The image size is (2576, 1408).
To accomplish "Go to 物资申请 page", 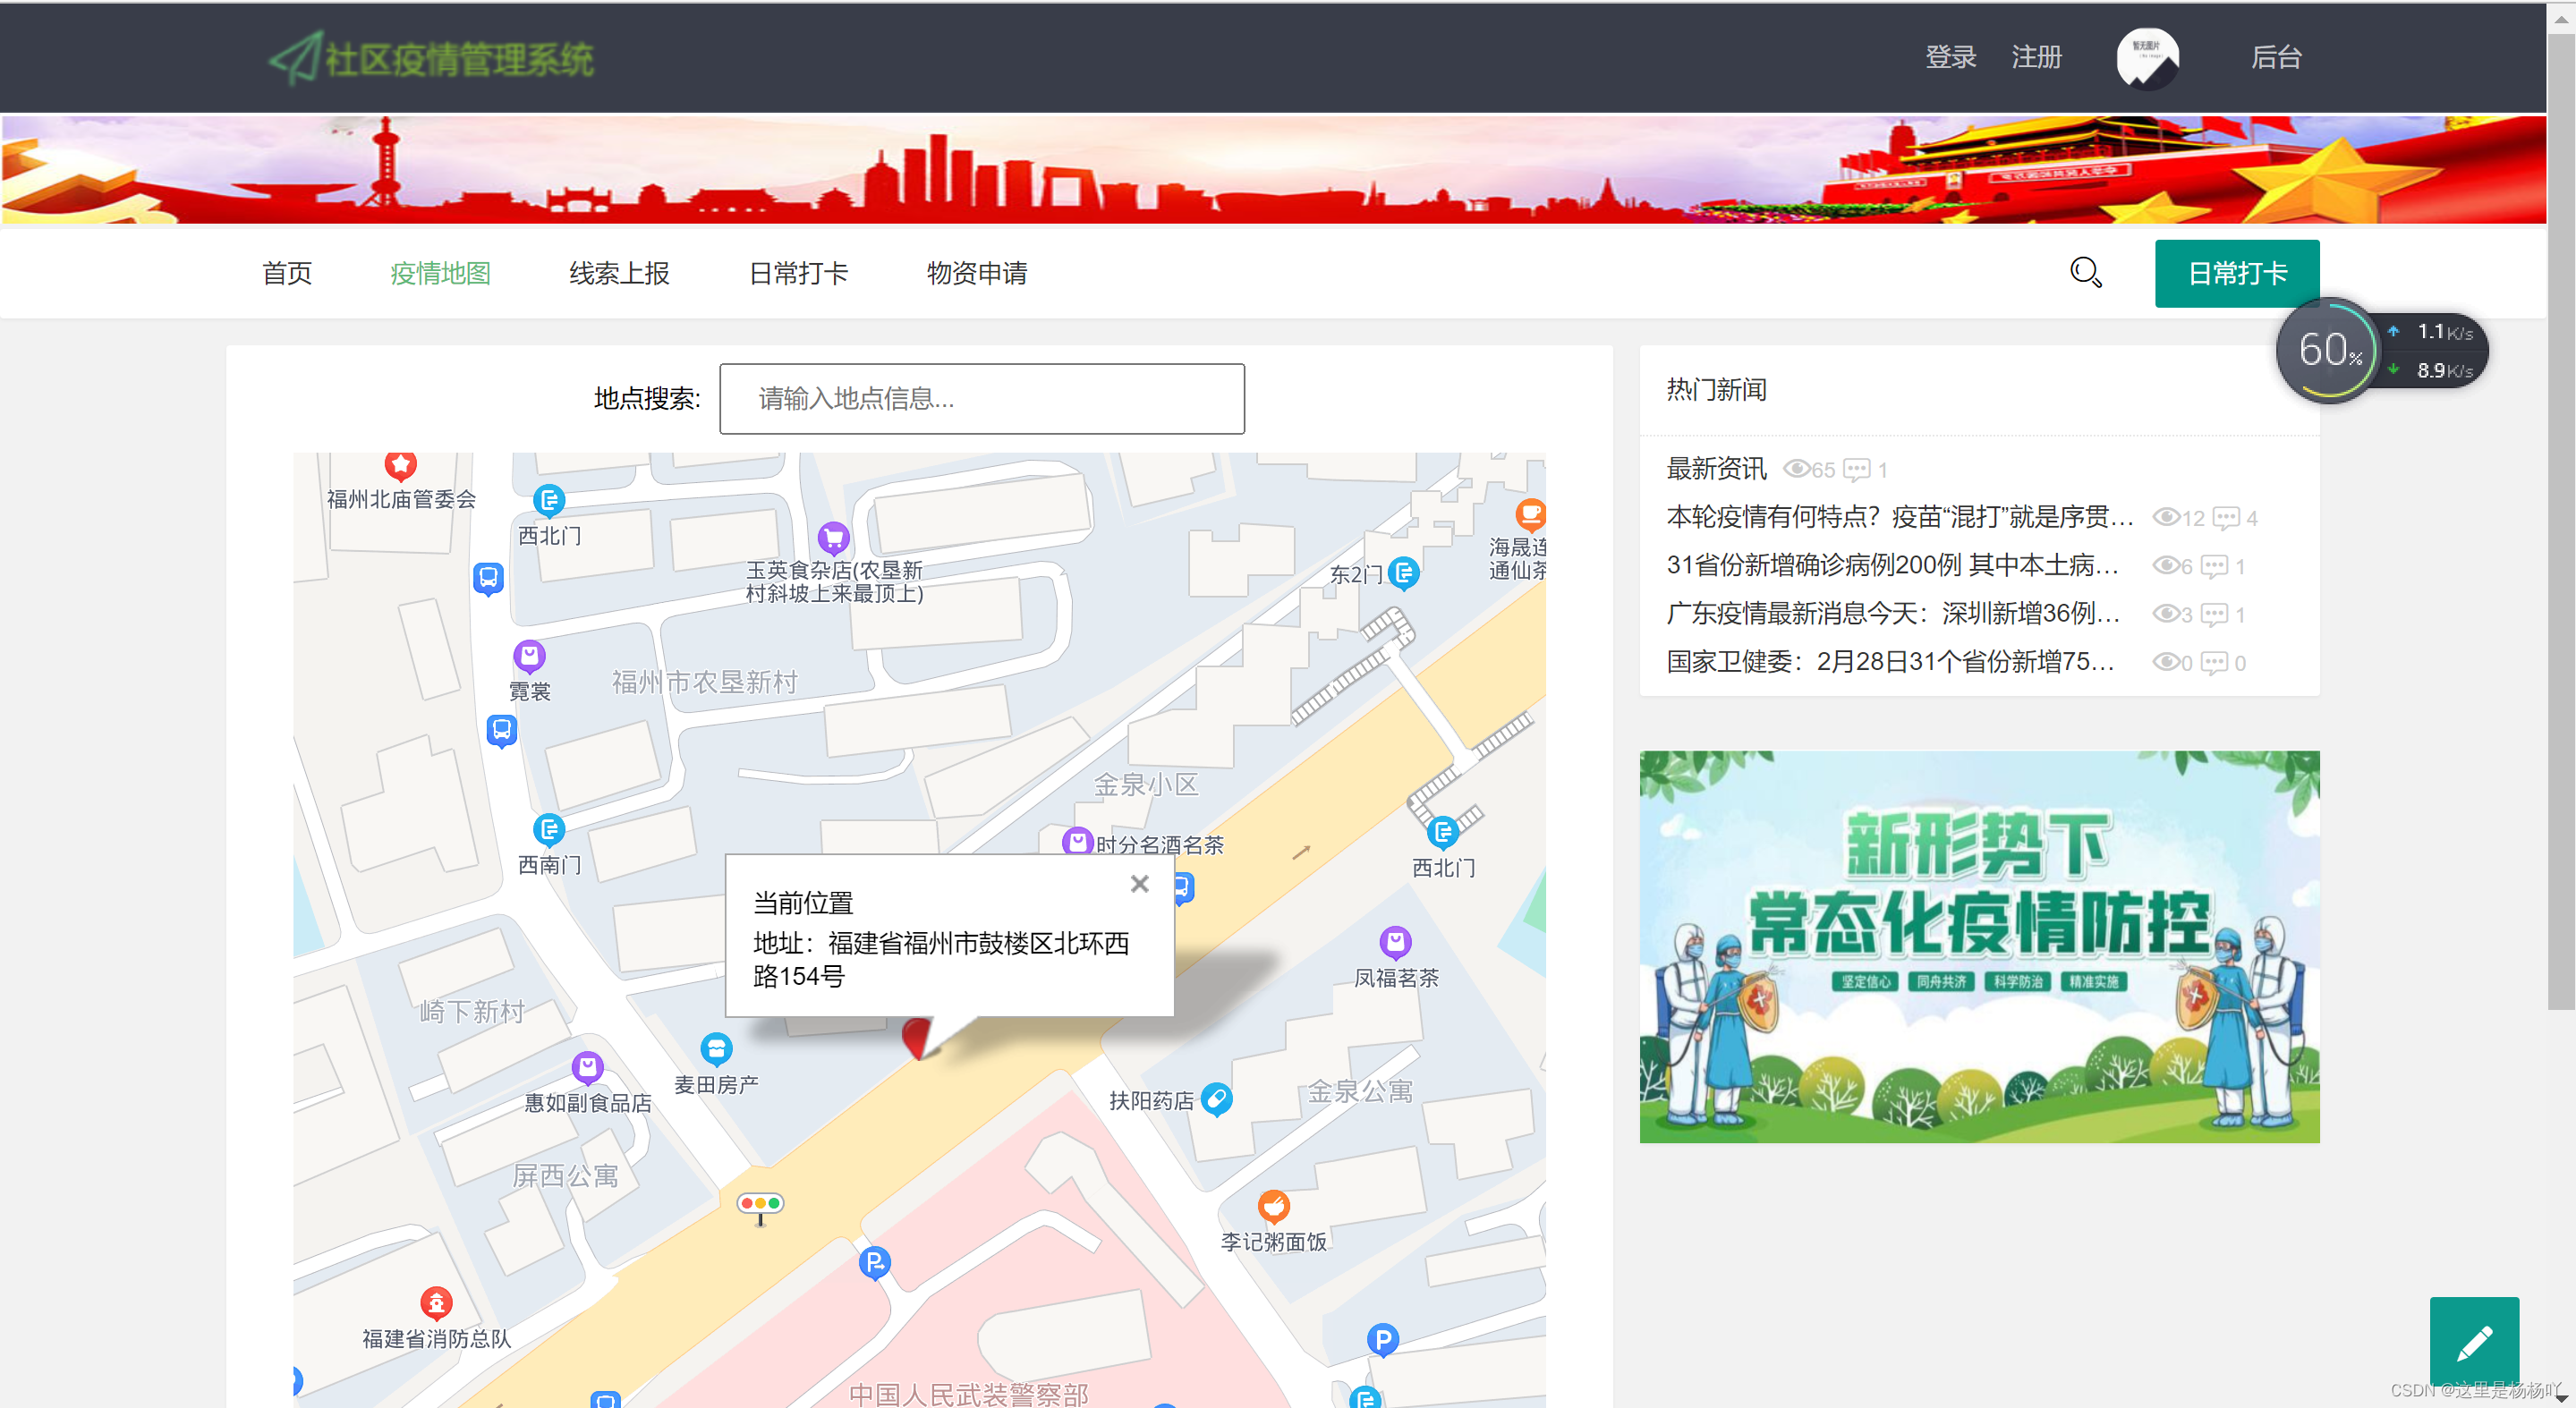I will coord(976,273).
